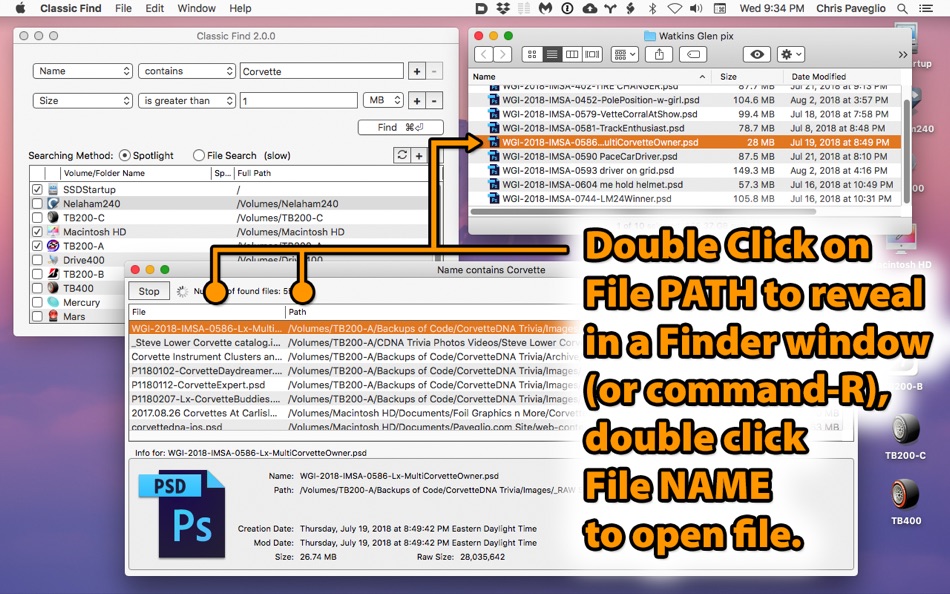Viewport: 950px width, 594px height.
Task: Sort Finder list by Name column
Action: 591,76
